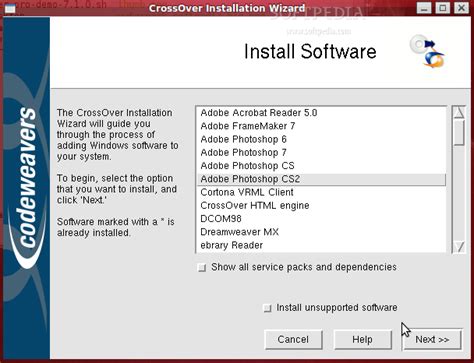Viewport: 474px width, 363px height.
Task: Click the software list scrollbar thumb
Action: click(x=459, y=132)
